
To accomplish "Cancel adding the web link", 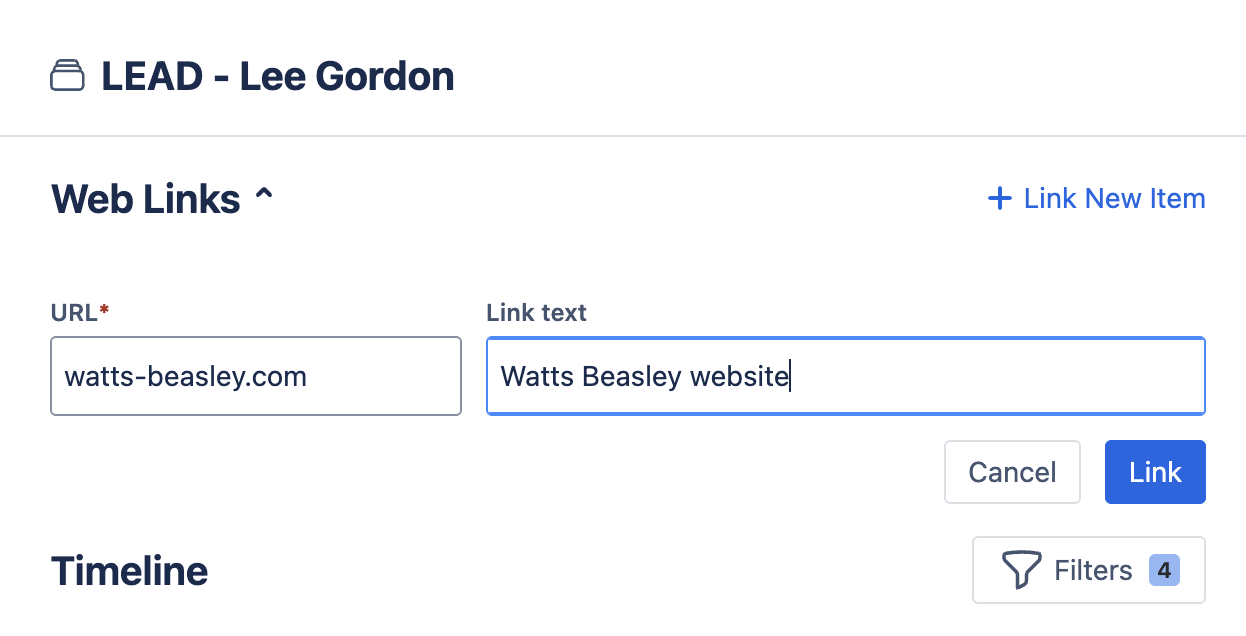I will 1012,472.
